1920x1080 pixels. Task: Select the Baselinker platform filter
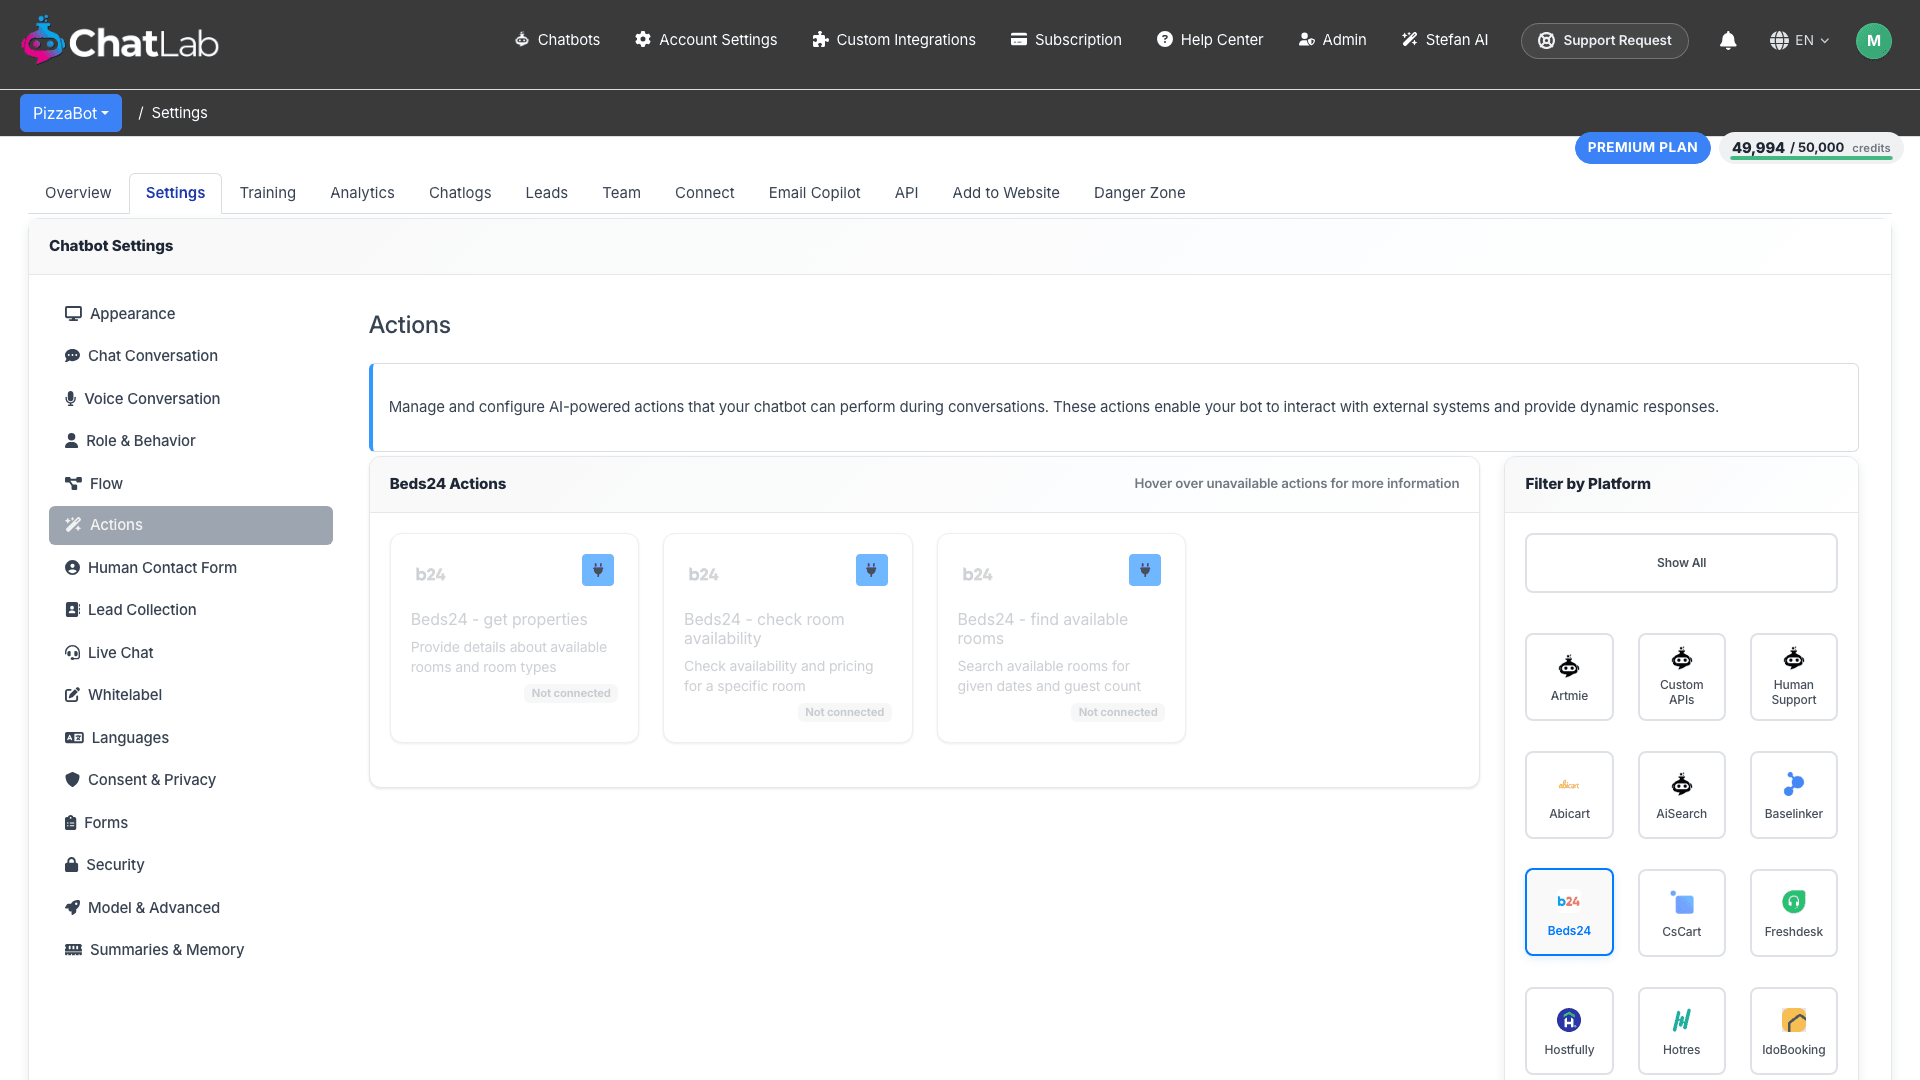(x=1793, y=795)
